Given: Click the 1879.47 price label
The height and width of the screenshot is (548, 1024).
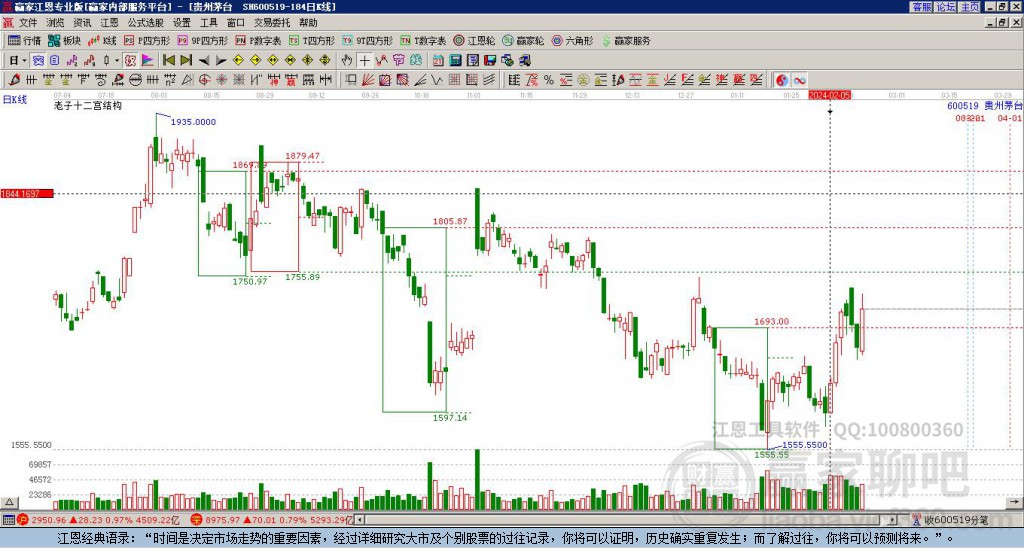Looking at the screenshot, I should click(x=302, y=155).
